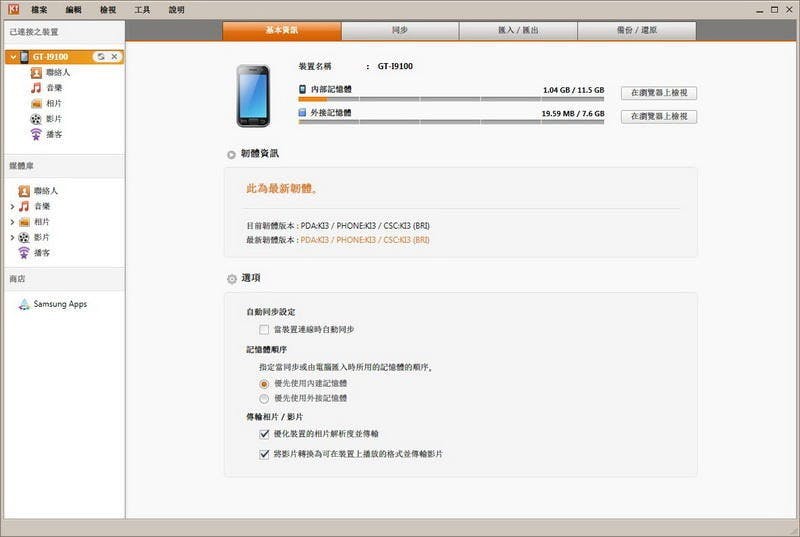Click the 19.59 MB / 7.6 GB value
Screen dimensions: 800x537
[x=573, y=114]
